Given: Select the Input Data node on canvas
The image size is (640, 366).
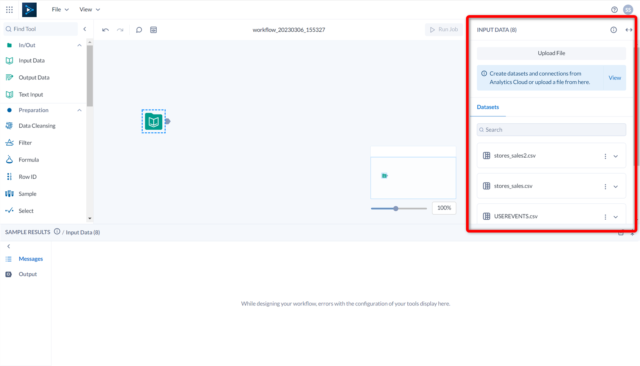Looking at the screenshot, I should click(153, 121).
